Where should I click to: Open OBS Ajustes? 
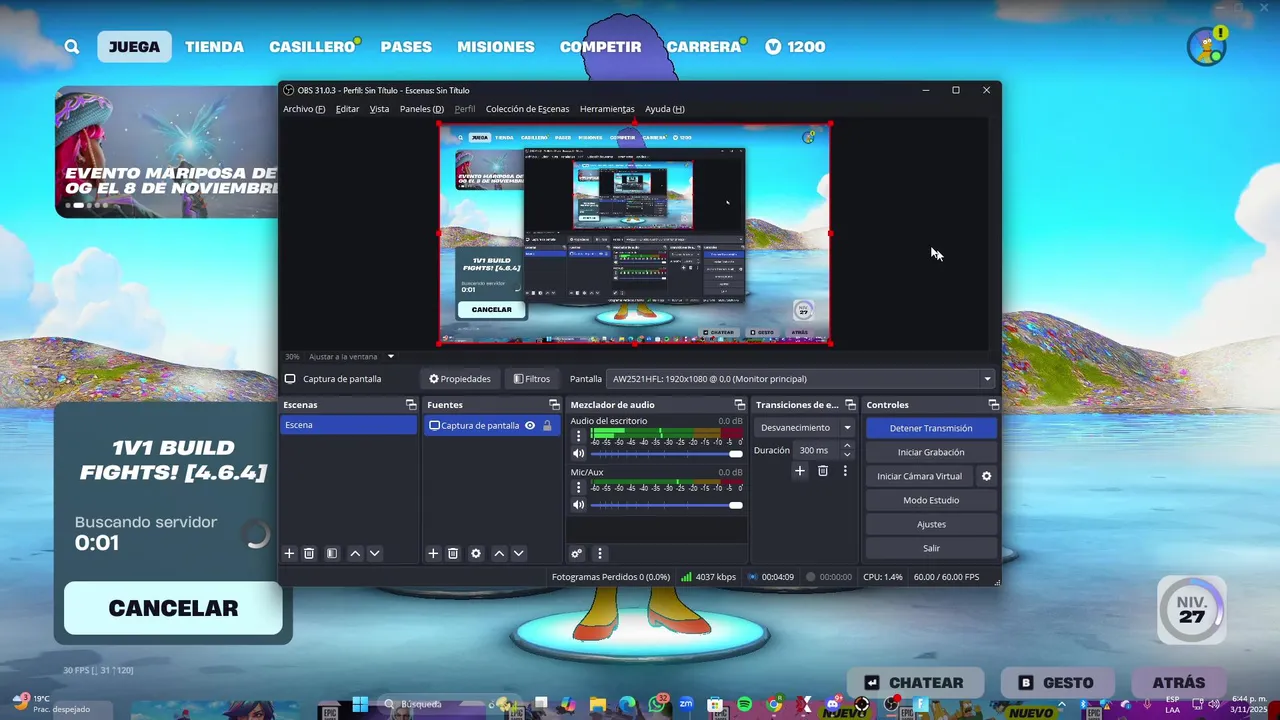click(931, 524)
